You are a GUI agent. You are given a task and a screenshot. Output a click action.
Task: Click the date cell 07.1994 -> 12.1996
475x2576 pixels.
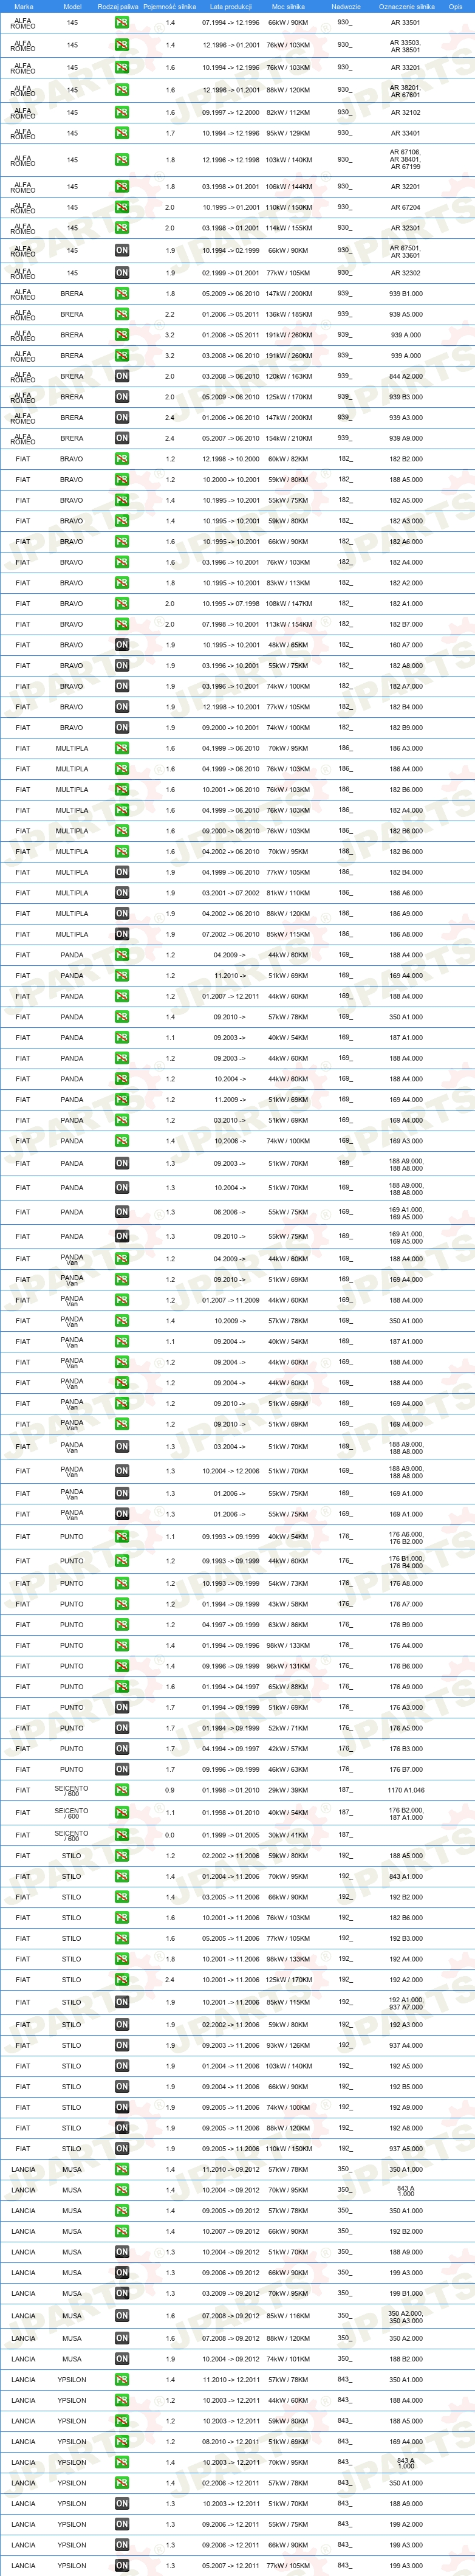[x=231, y=22]
